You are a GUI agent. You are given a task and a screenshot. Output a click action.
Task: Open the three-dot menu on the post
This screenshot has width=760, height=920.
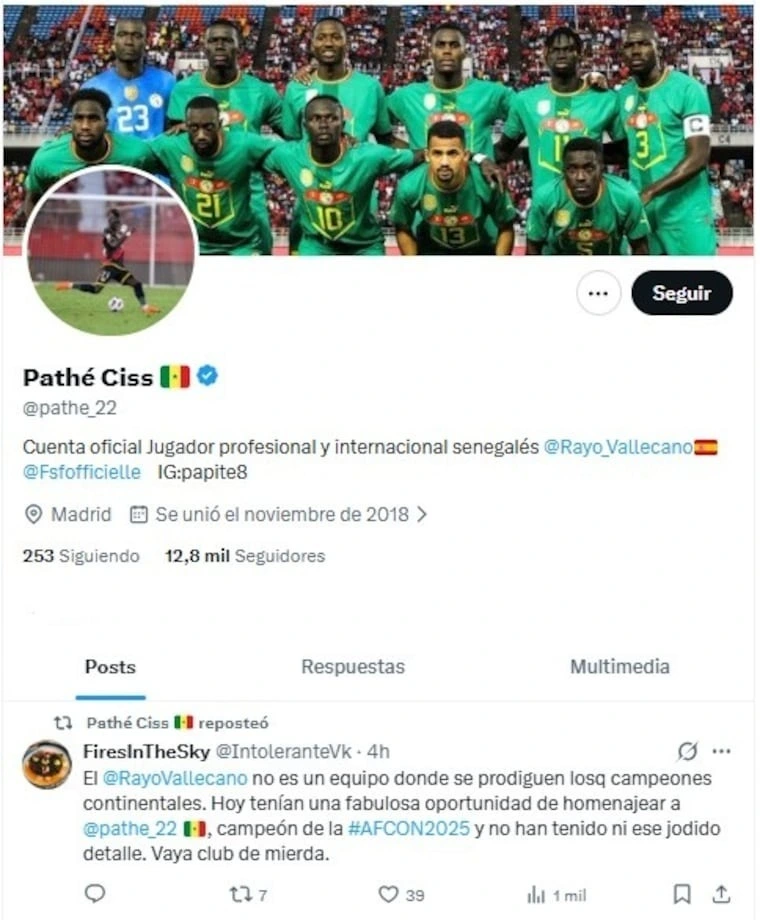click(x=721, y=751)
